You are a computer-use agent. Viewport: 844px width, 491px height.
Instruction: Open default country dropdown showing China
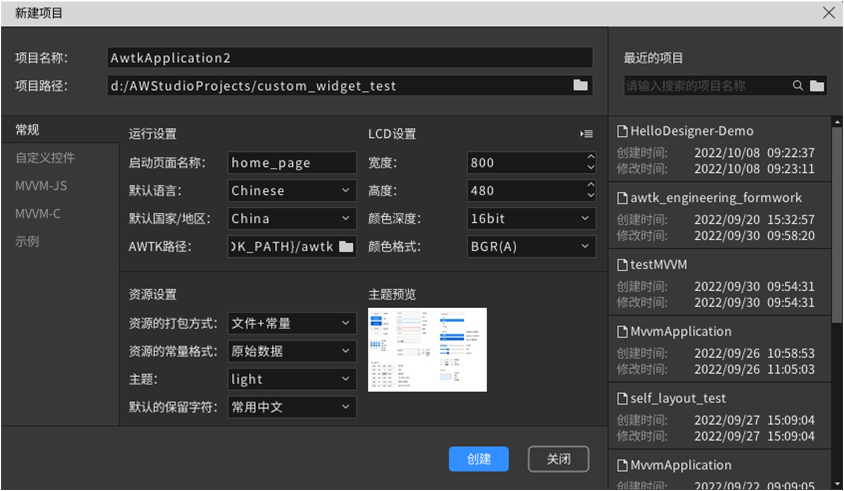(x=292, y=219)
